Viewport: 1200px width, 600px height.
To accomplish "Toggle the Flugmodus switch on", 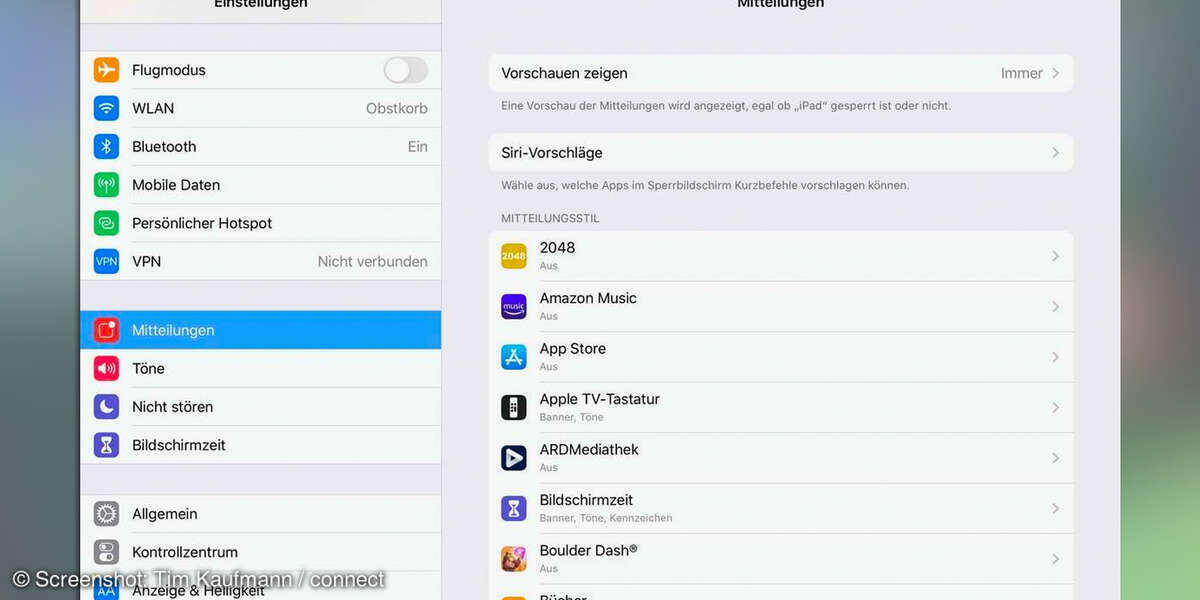I will click(x=406, y=70).
